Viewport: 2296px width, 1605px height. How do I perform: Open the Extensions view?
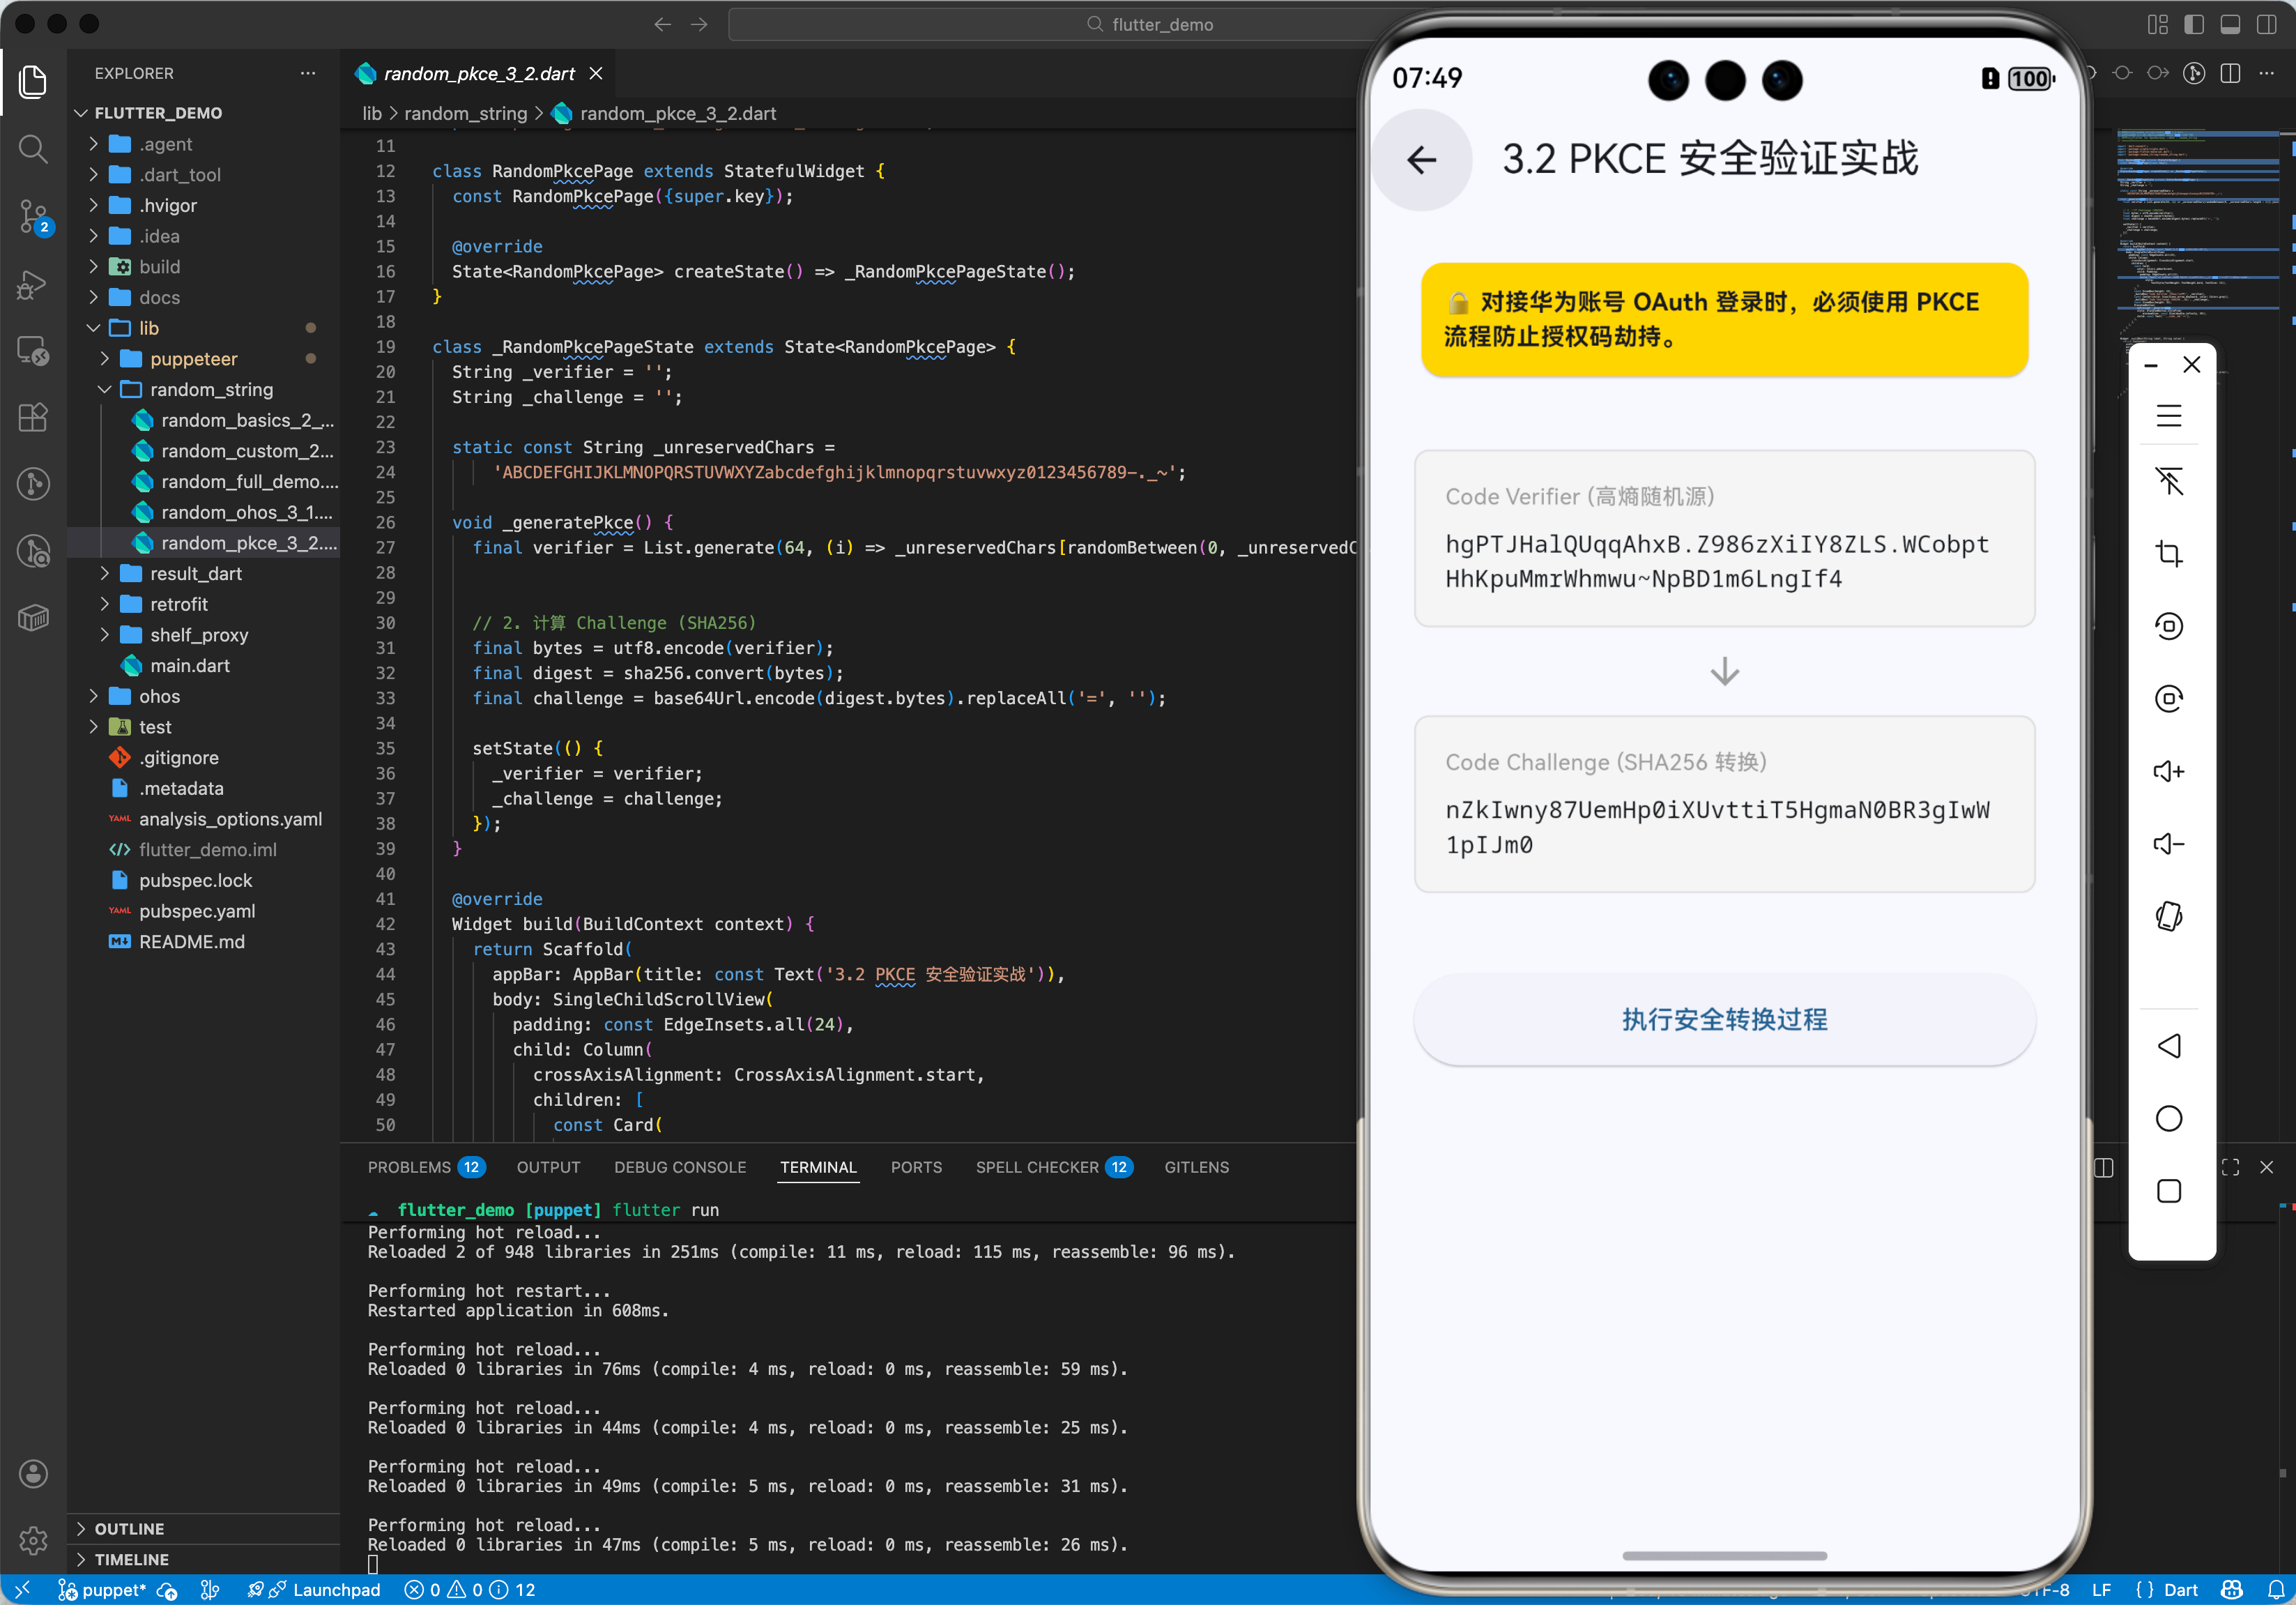click(x=33, y=417)
